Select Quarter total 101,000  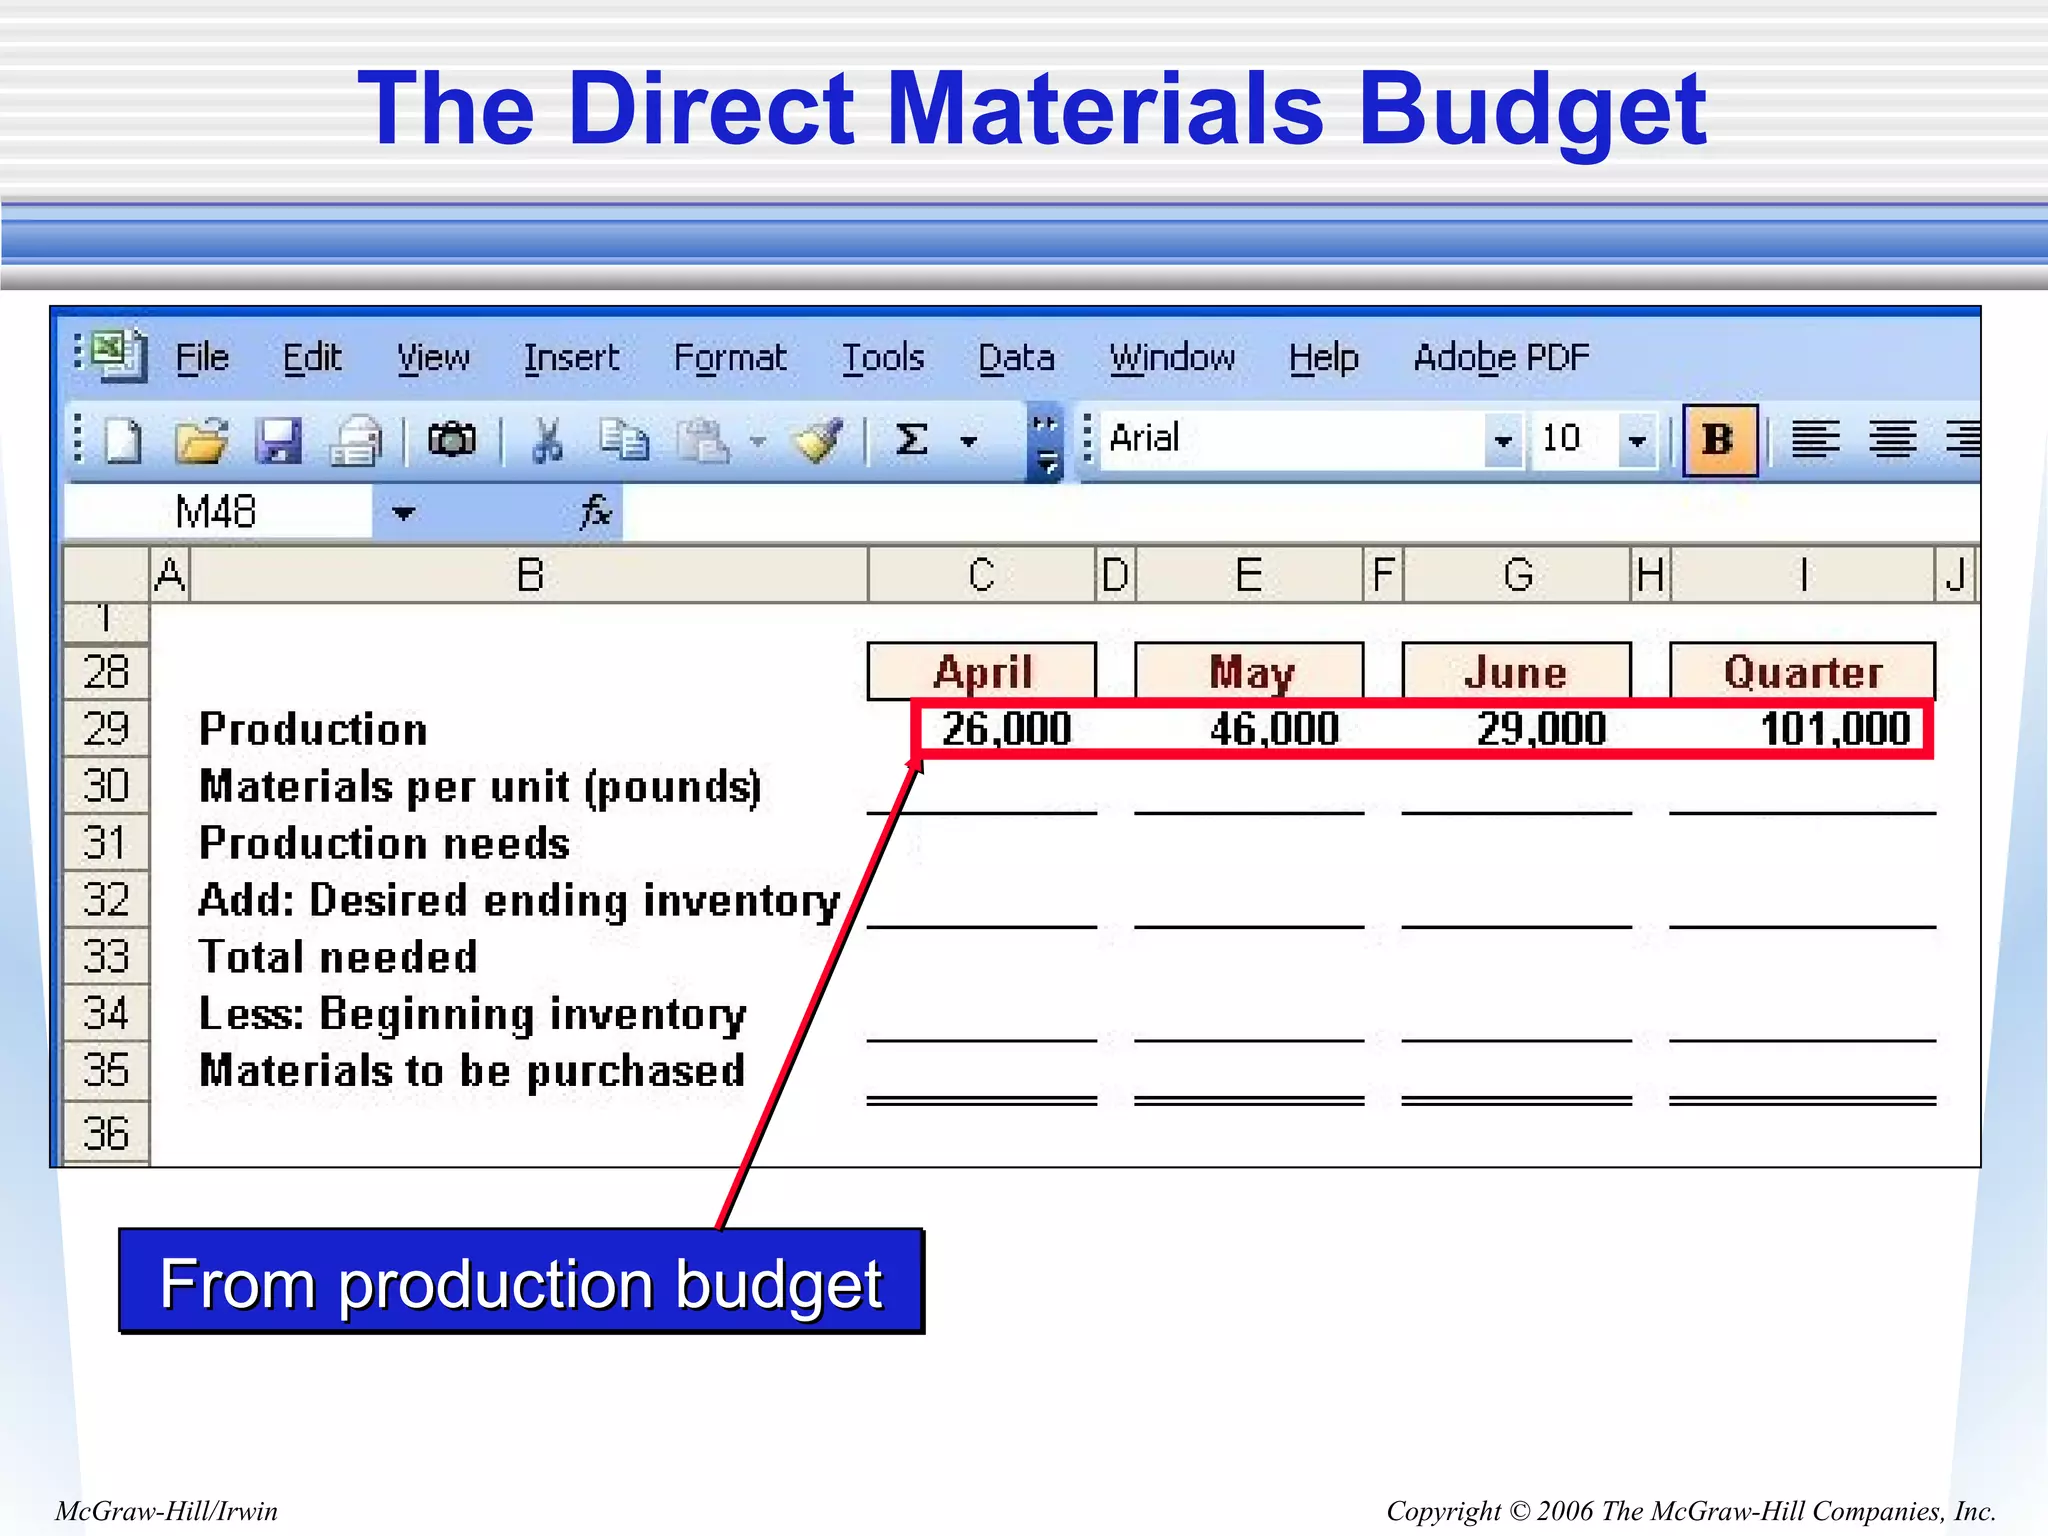1835,729
